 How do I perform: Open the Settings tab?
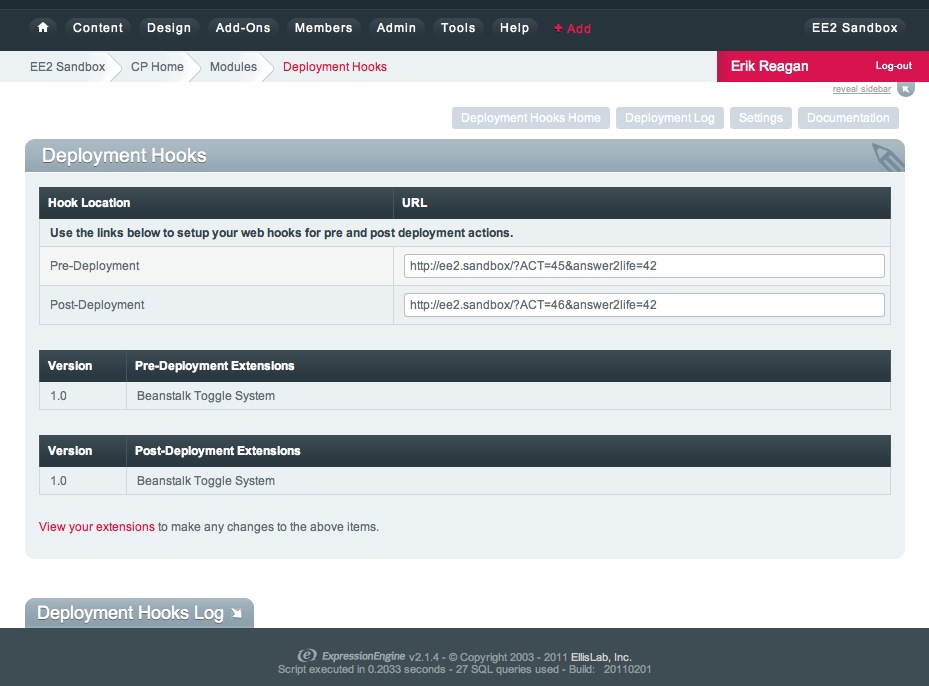pyautogui.click(x=761, y=118)
